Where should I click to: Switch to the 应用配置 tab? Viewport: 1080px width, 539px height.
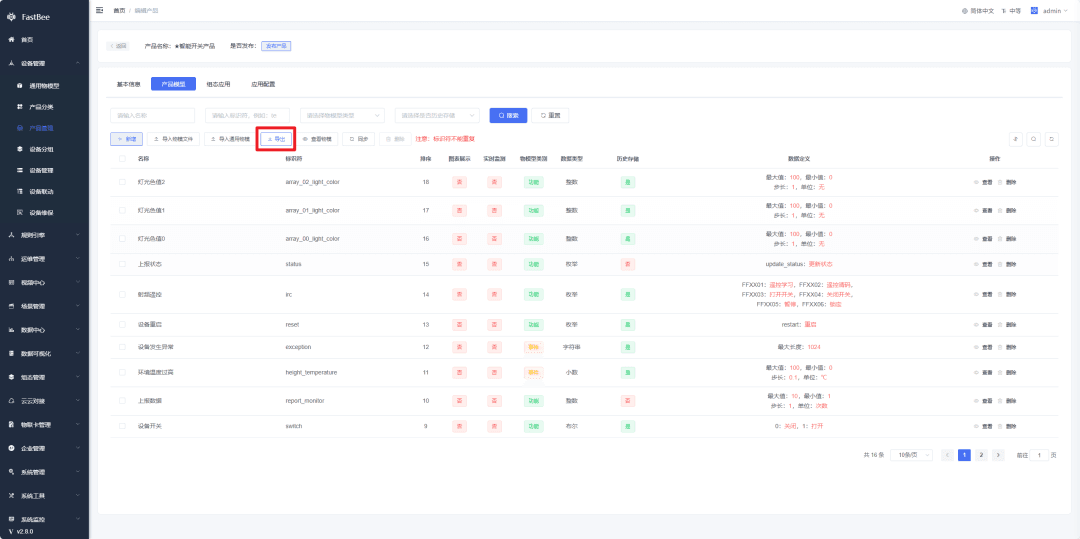263,84
